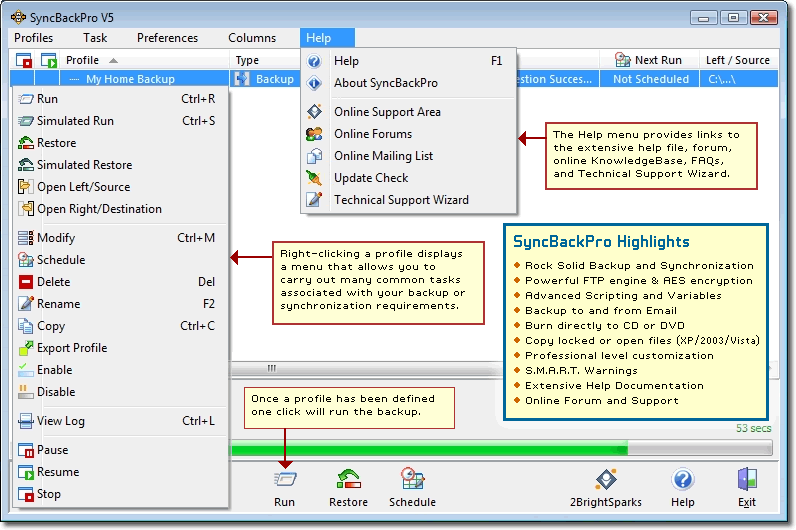The width and height of the screenshot is (796, 530).
Task: Open the Preferences menu
Action: [168, 38]
